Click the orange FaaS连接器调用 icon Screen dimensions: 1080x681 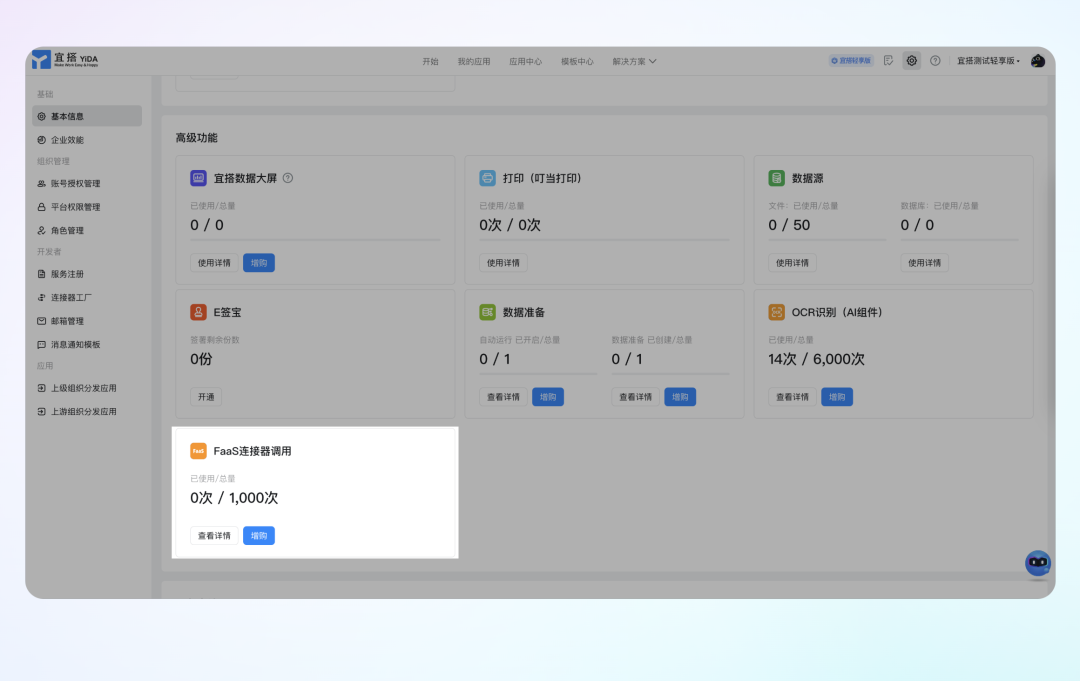point(198,451)
